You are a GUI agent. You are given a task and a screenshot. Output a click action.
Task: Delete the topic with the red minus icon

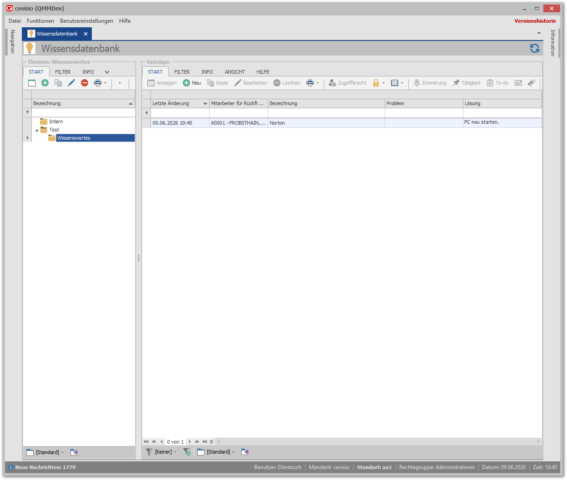(x=85, y=83)
